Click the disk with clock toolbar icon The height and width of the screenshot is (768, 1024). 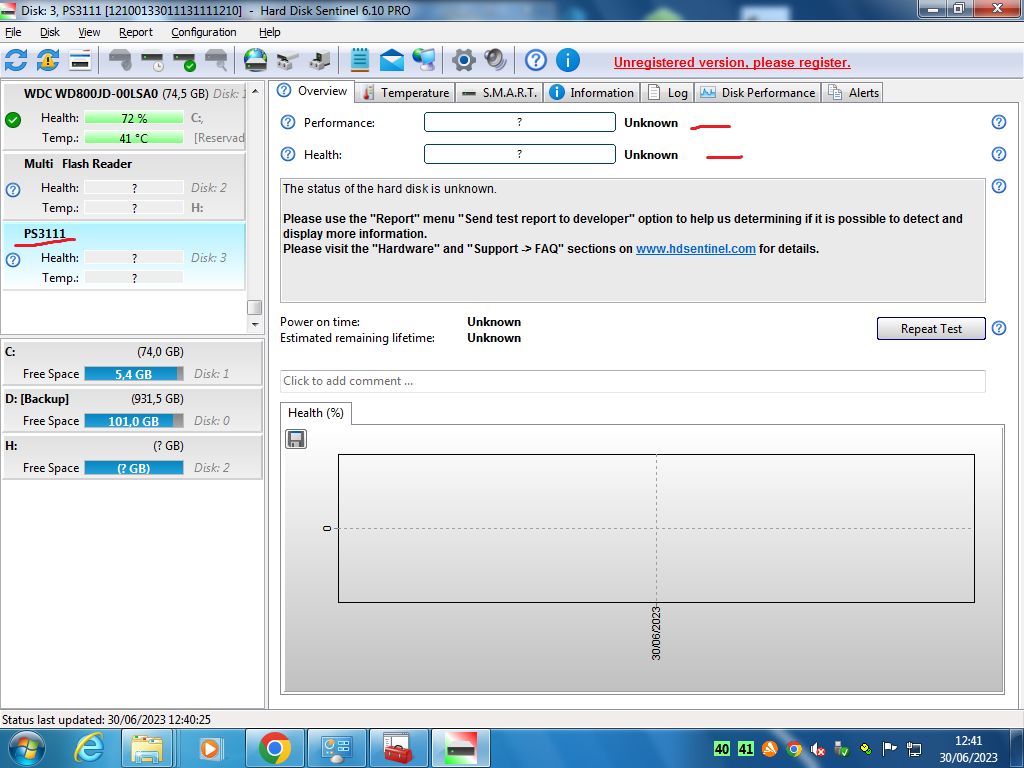point(153,60)
